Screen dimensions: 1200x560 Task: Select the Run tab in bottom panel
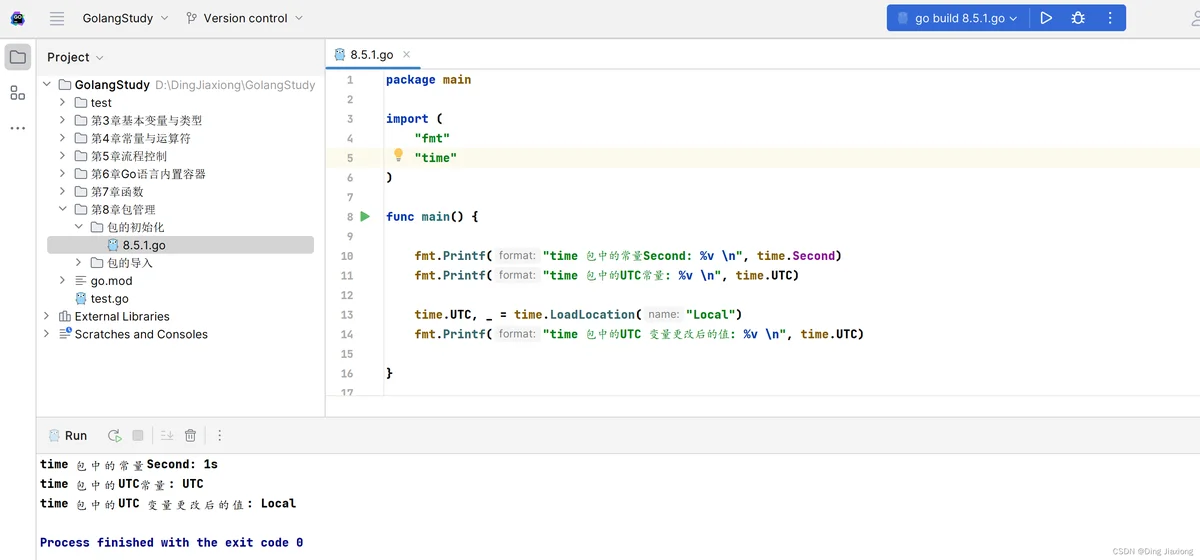click(x=68, y=435)
